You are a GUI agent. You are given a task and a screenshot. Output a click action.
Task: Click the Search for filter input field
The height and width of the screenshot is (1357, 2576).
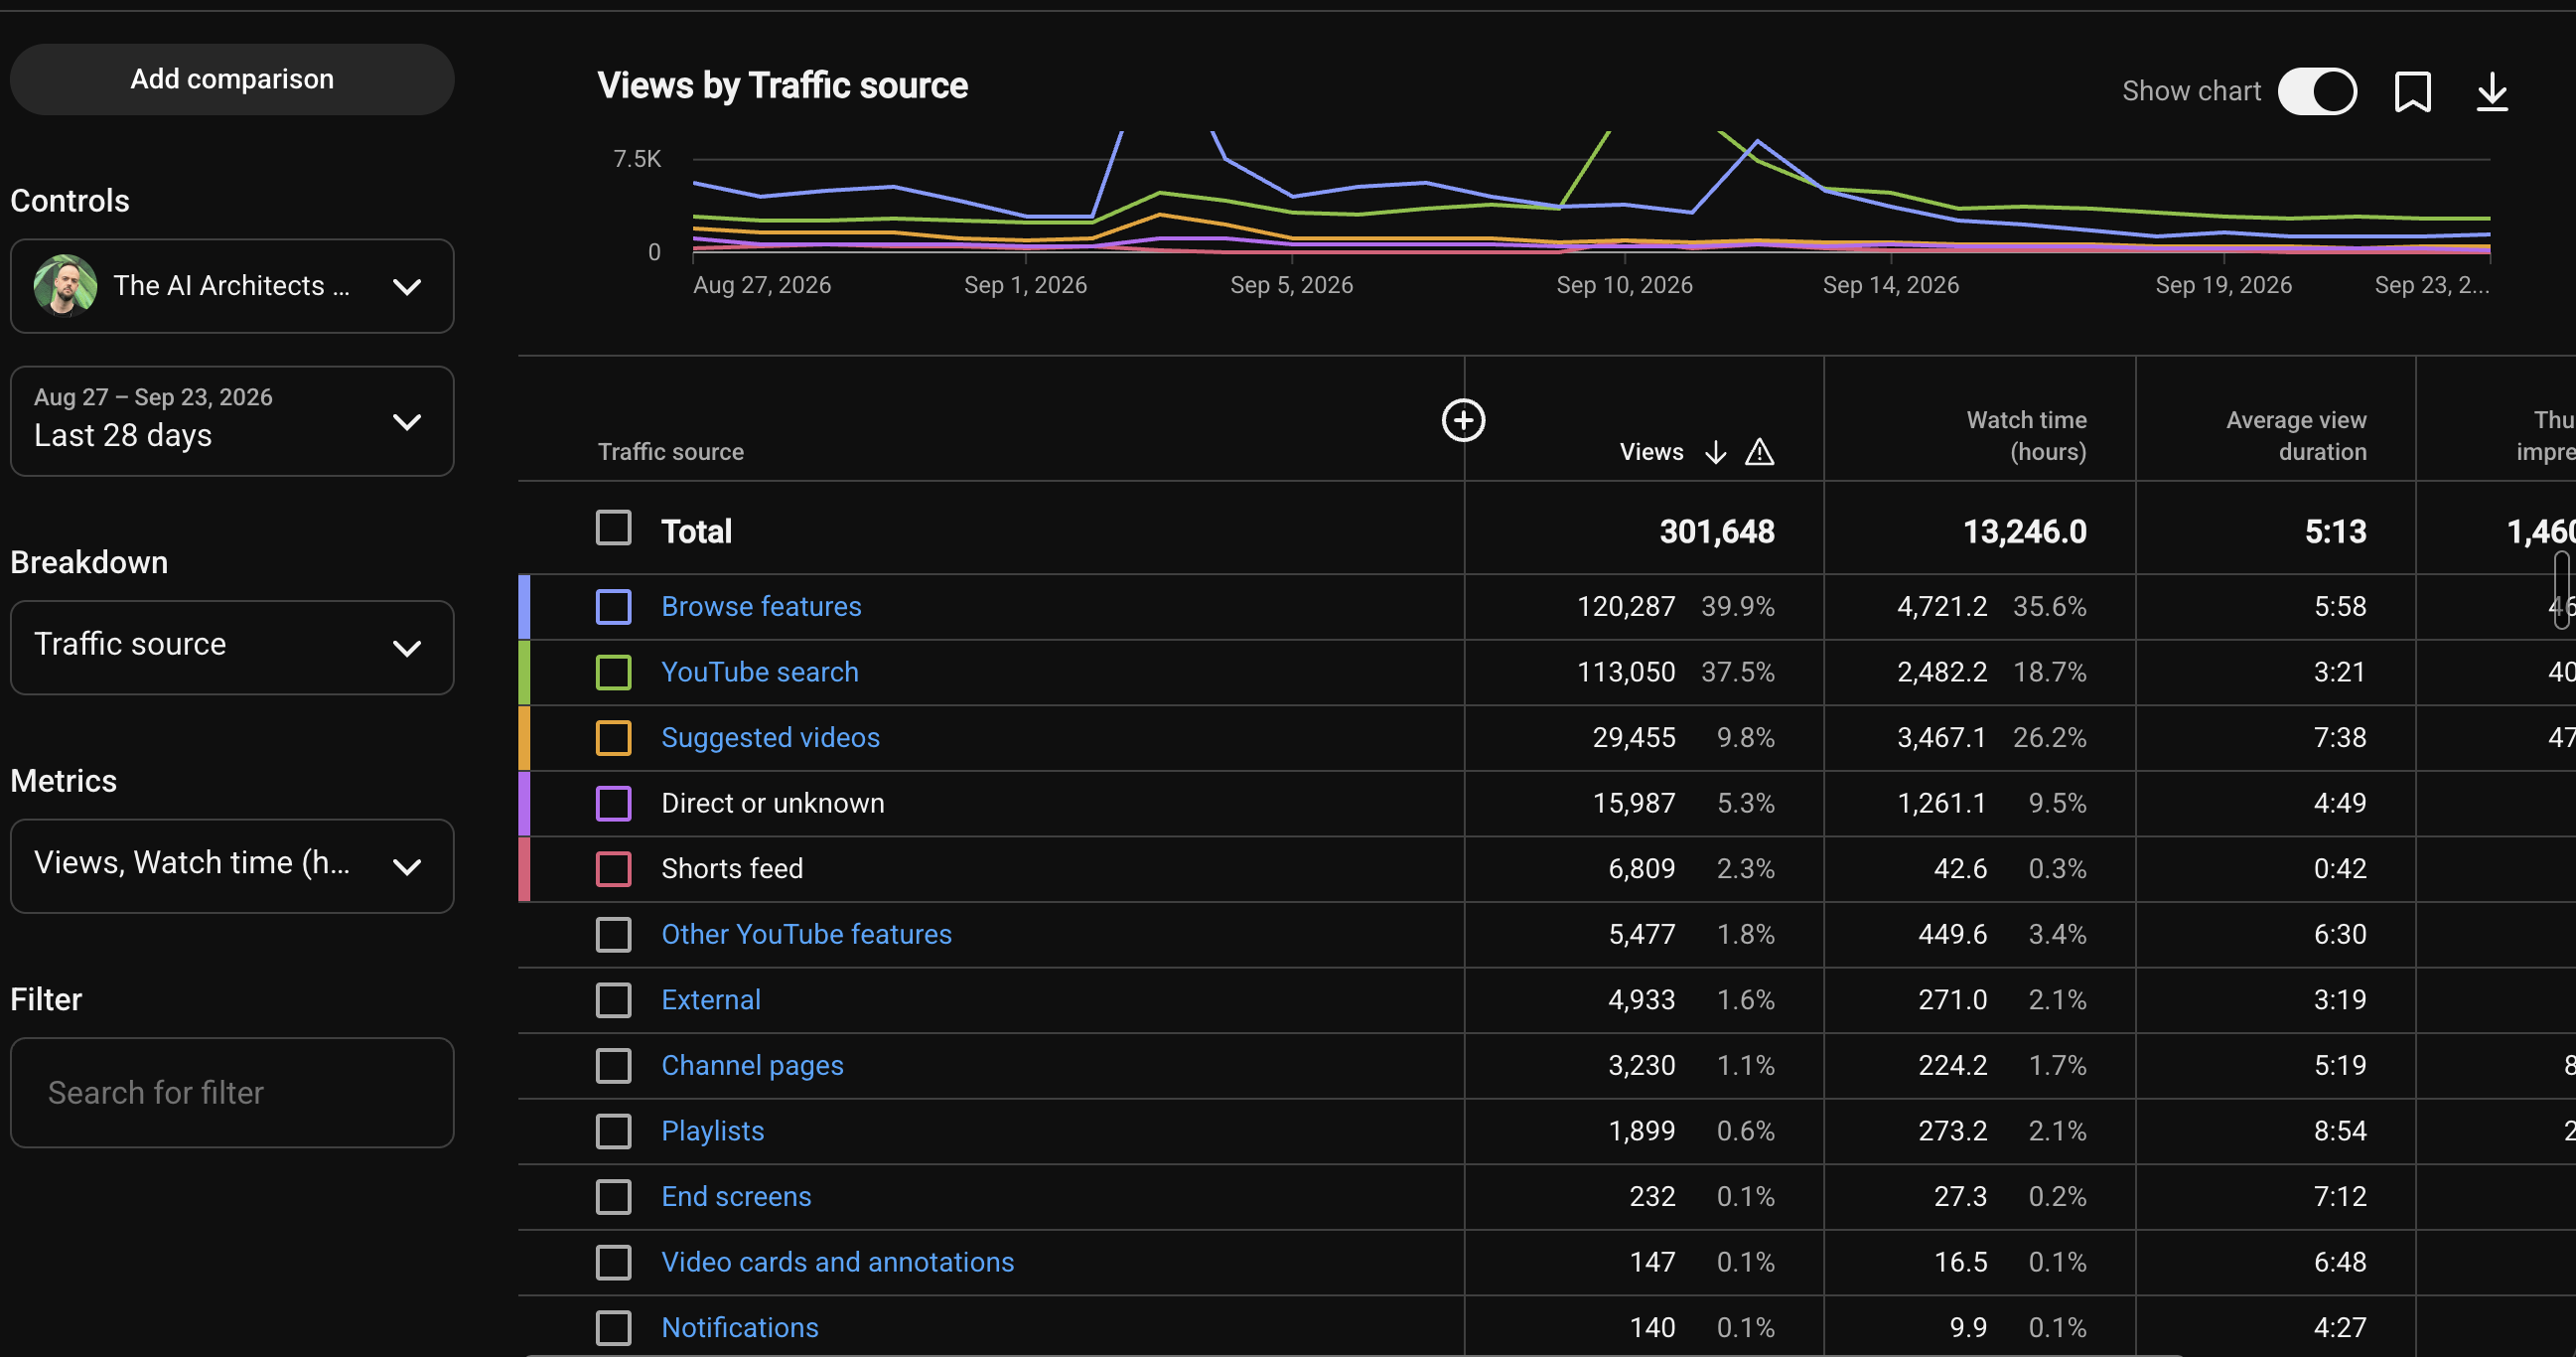[x=232, y=1092]
